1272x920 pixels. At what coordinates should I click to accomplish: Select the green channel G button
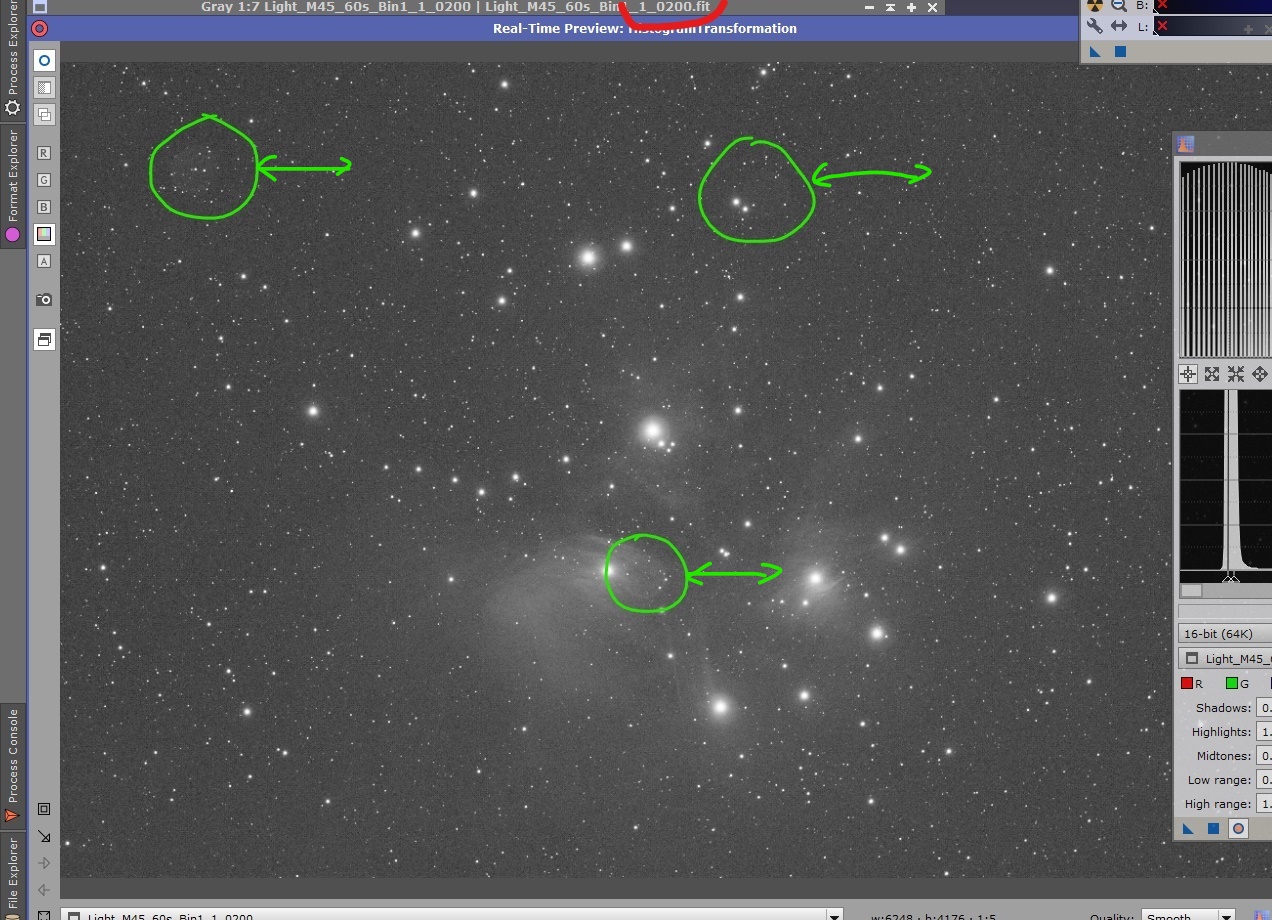point(44,180)
